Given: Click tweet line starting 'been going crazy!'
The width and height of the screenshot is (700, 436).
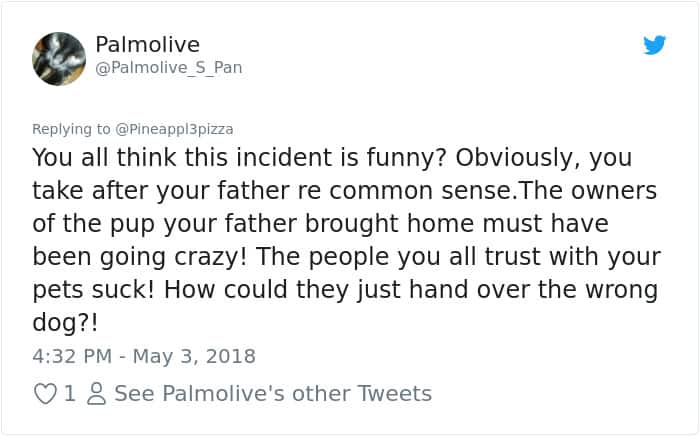Looking at the screenshot, I should (346, 258).
